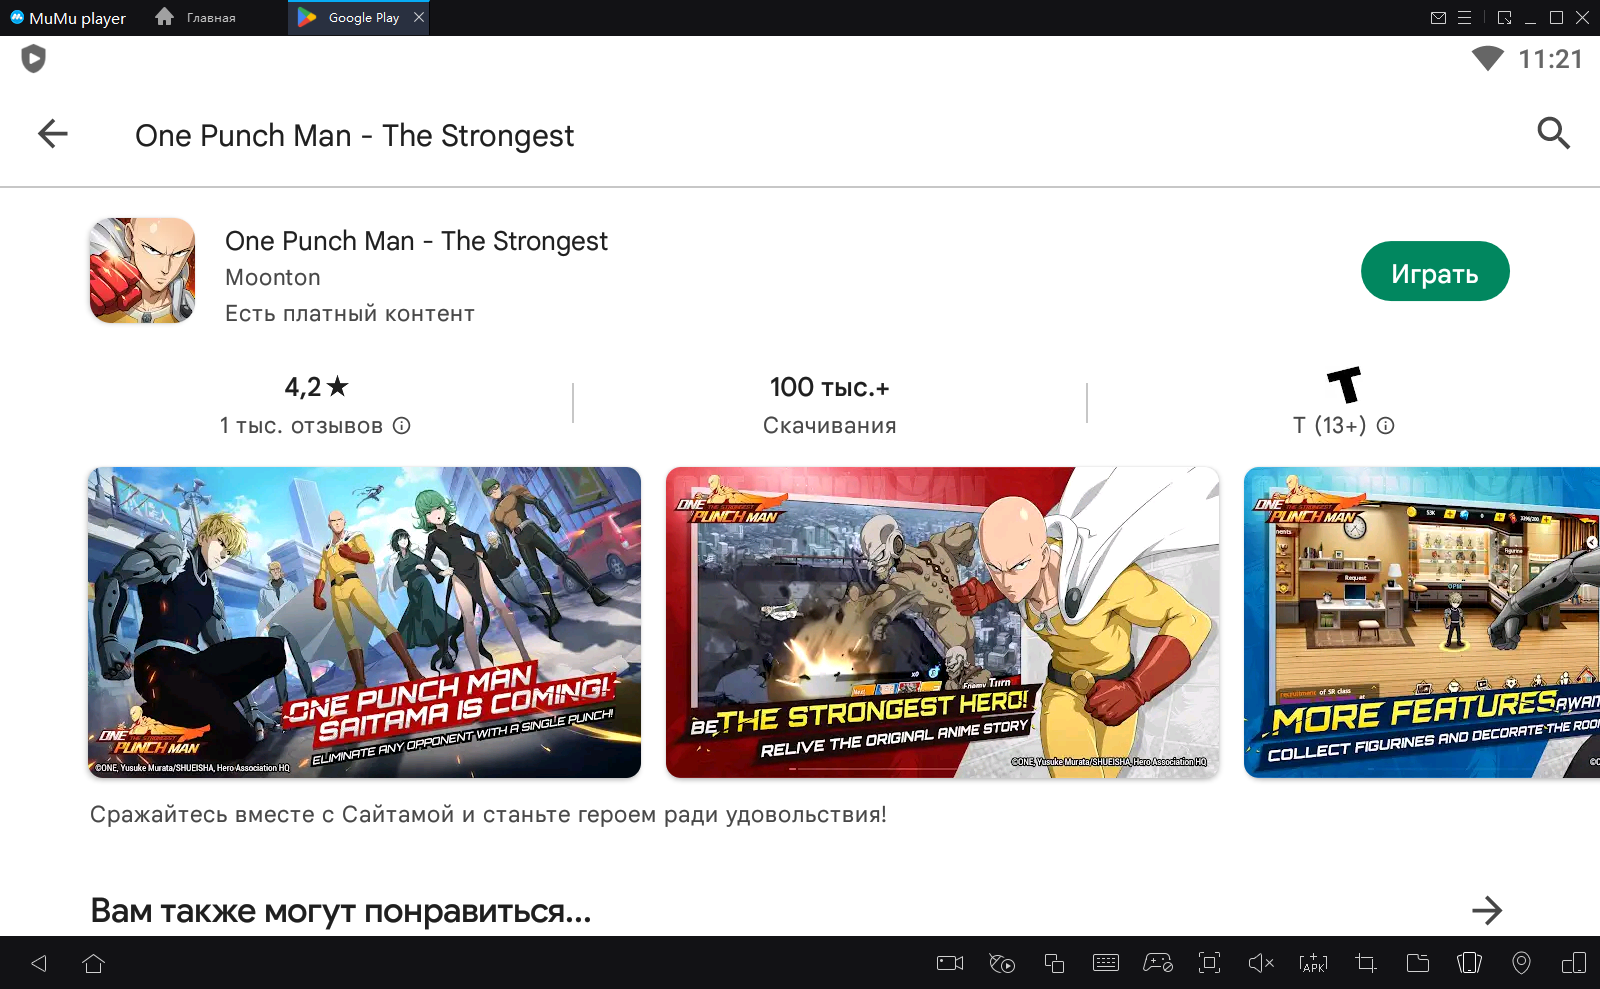This screenshot has height=989, width=1600.
Task: Toggle fullscreen mode icon
Action: tap(1209, 963)
